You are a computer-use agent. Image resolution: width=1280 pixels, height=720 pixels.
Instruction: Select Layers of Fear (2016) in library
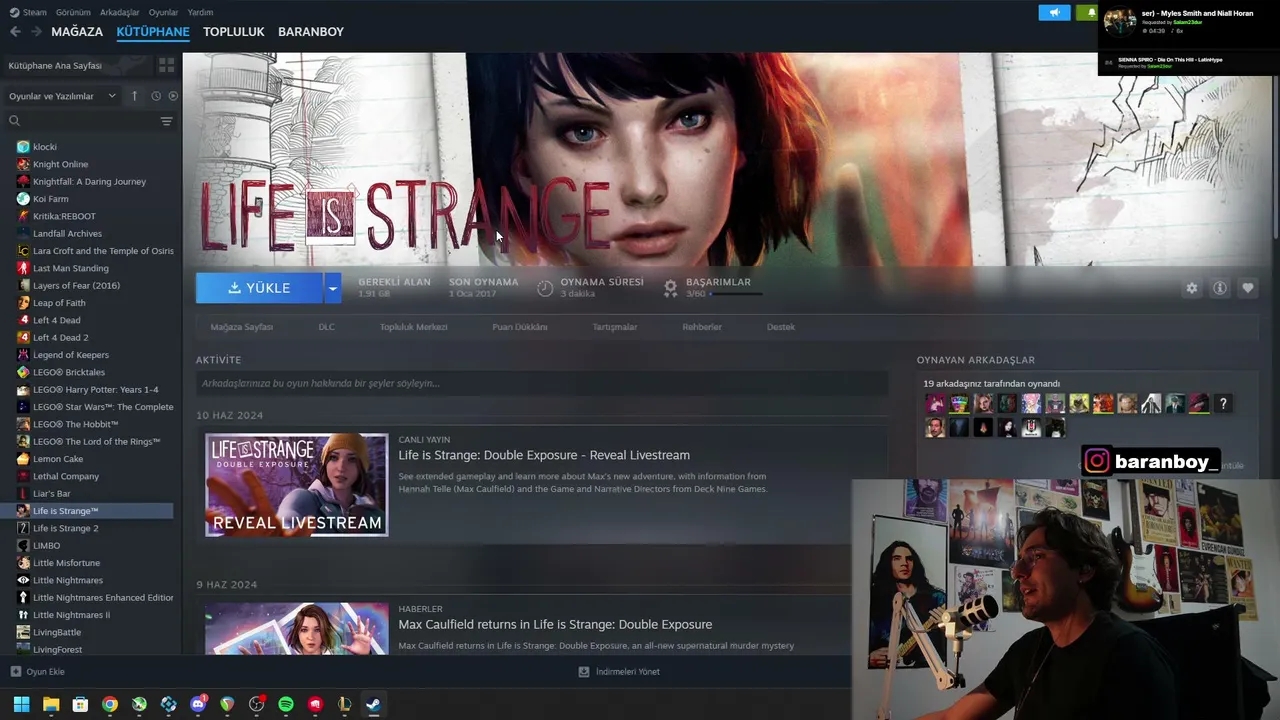coord(87,286)
